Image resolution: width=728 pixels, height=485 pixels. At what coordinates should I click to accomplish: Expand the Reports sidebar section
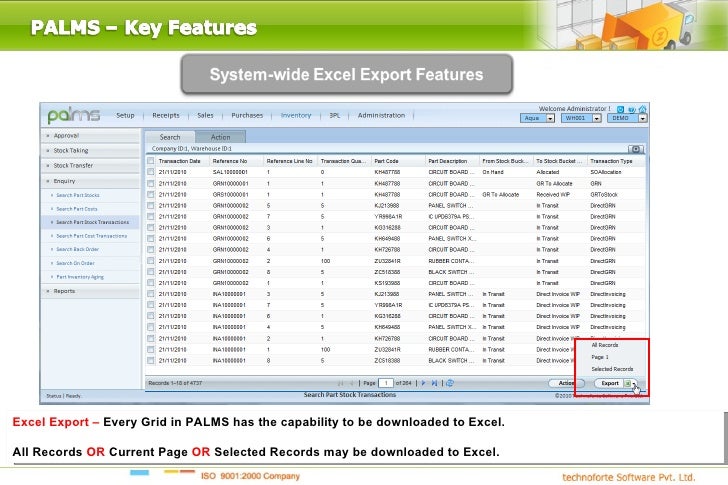[x=91, y=291]
